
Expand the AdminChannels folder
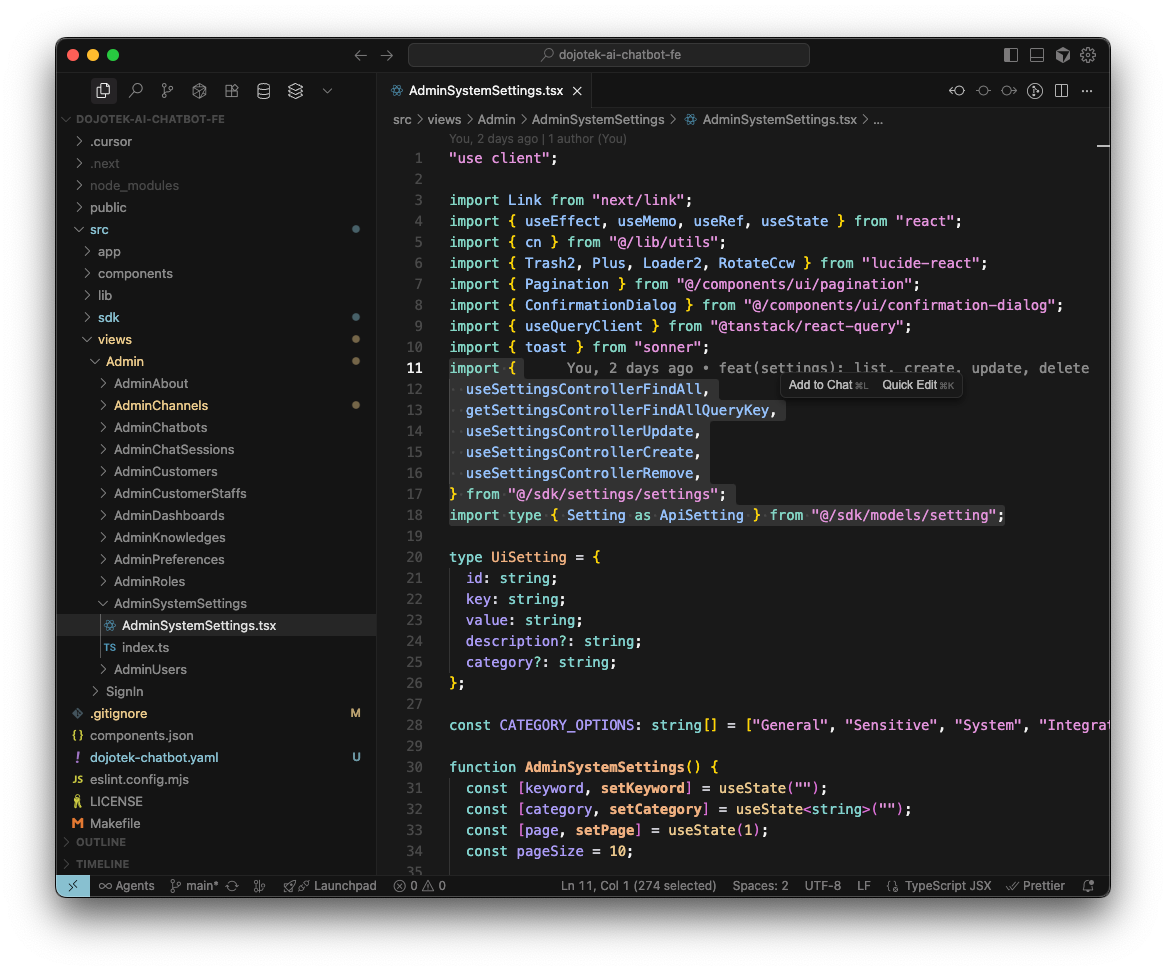pos(160,405)
